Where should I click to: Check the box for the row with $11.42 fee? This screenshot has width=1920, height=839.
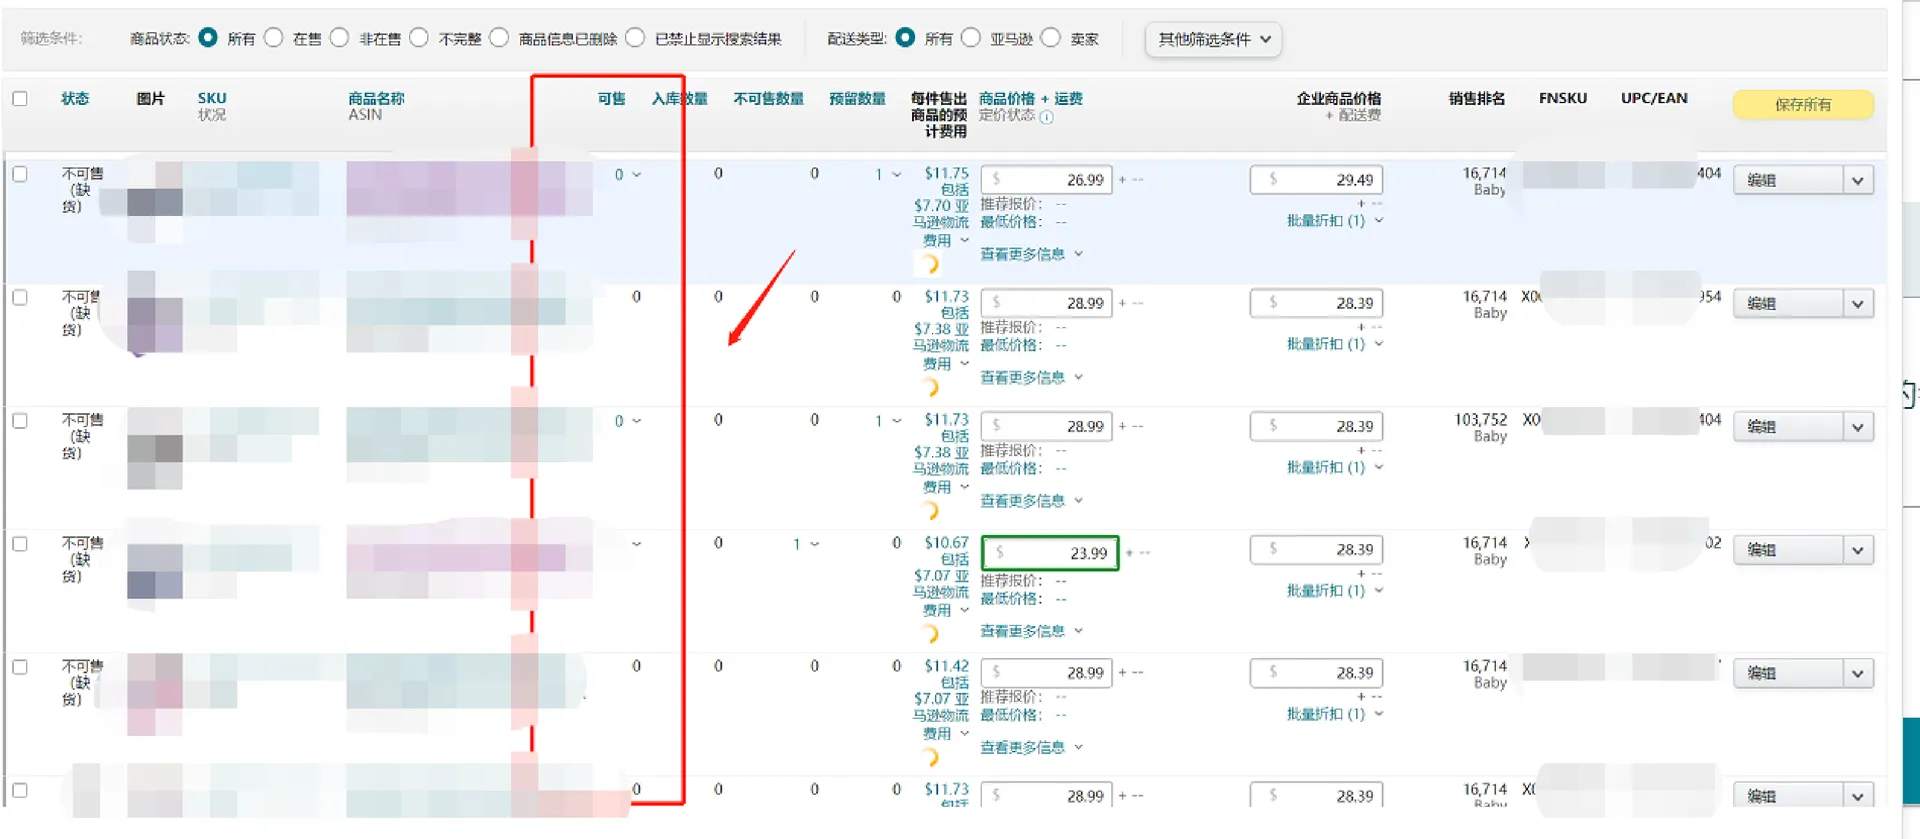pyautogui.click(x=20, y=667)
